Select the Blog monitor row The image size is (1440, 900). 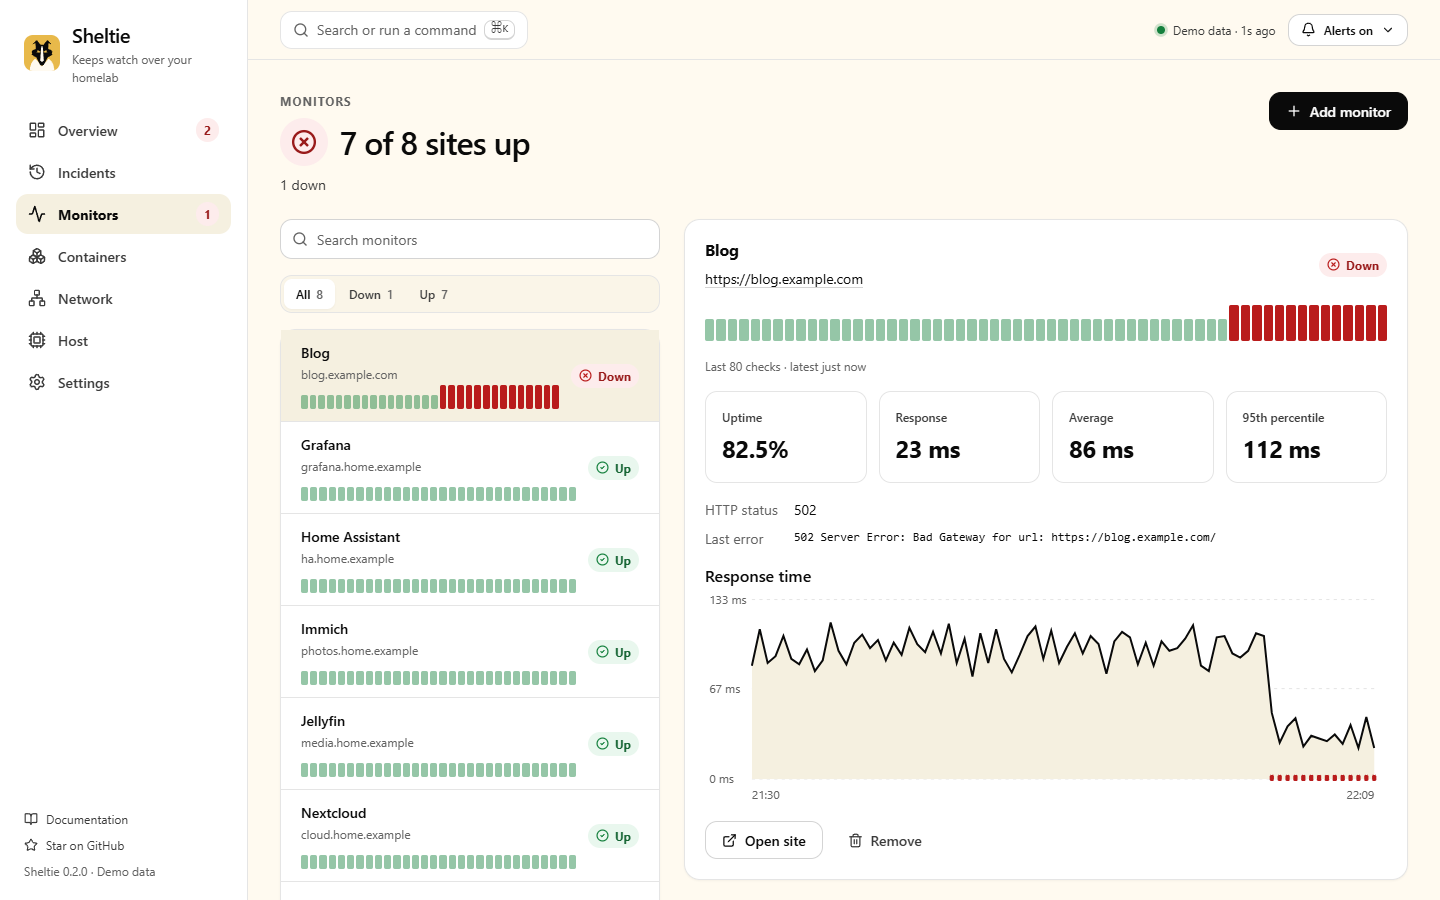point(470,376)
